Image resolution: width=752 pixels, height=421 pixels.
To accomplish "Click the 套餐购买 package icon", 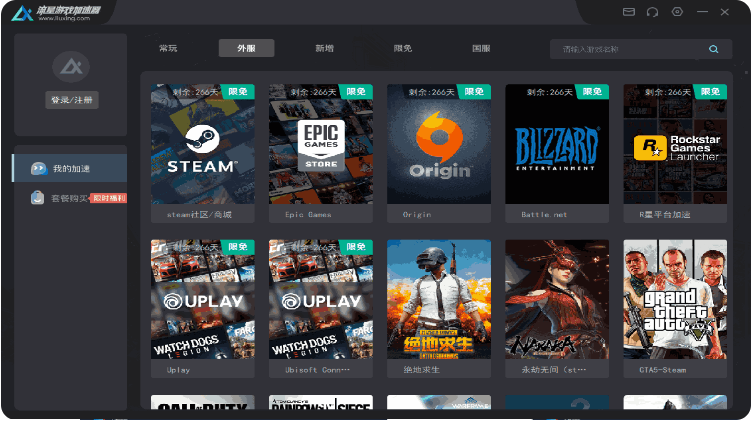I will tap(37, 198).
